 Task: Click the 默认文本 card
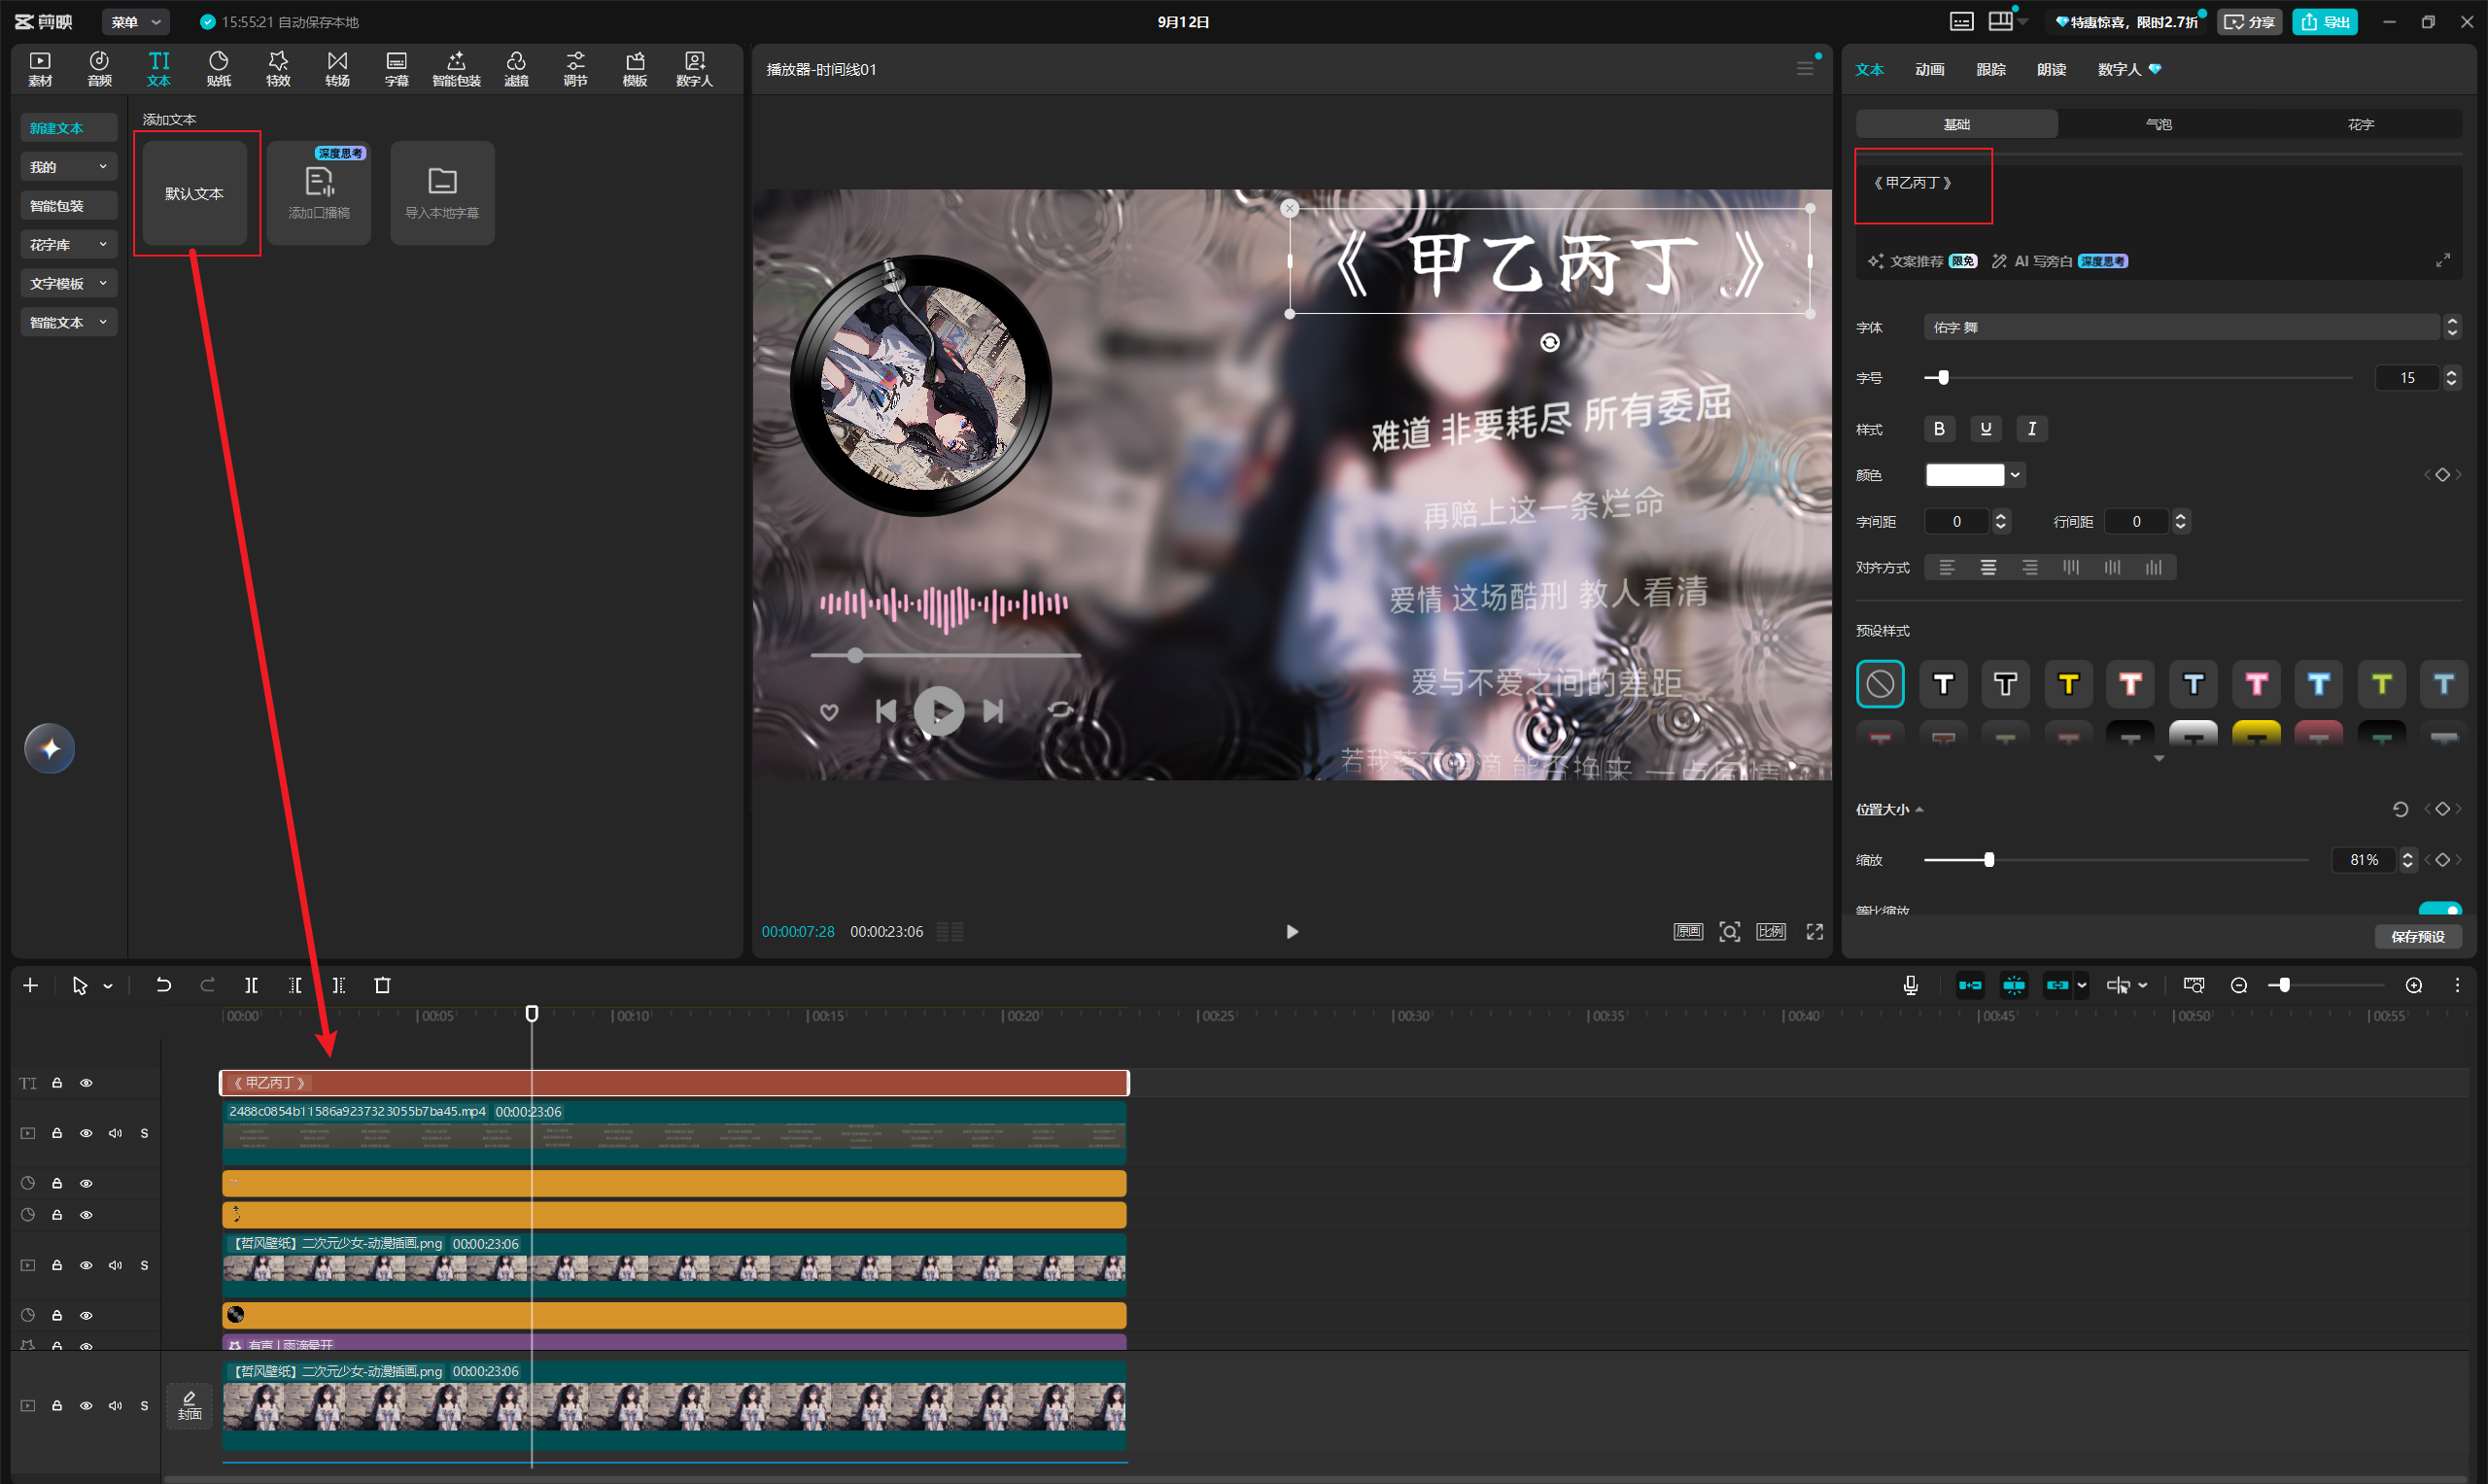tap(195, 192)
